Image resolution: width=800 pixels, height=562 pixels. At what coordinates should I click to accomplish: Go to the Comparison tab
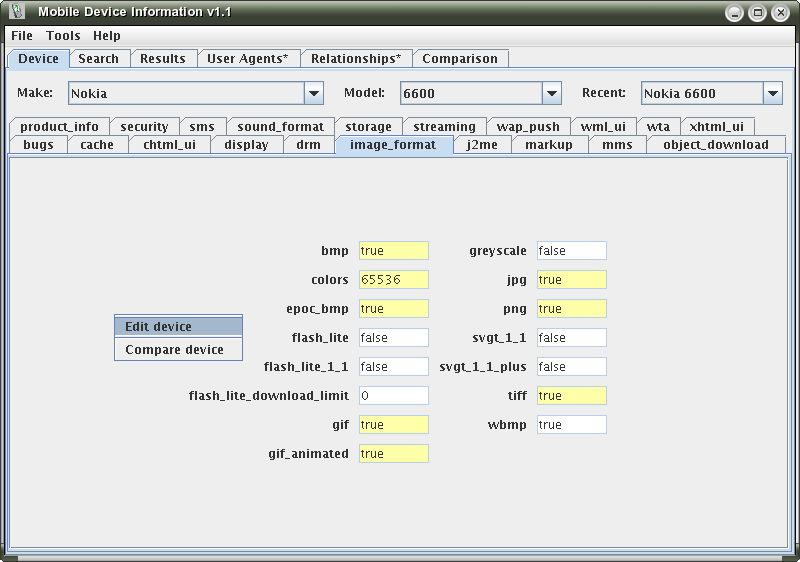[460, 59]
